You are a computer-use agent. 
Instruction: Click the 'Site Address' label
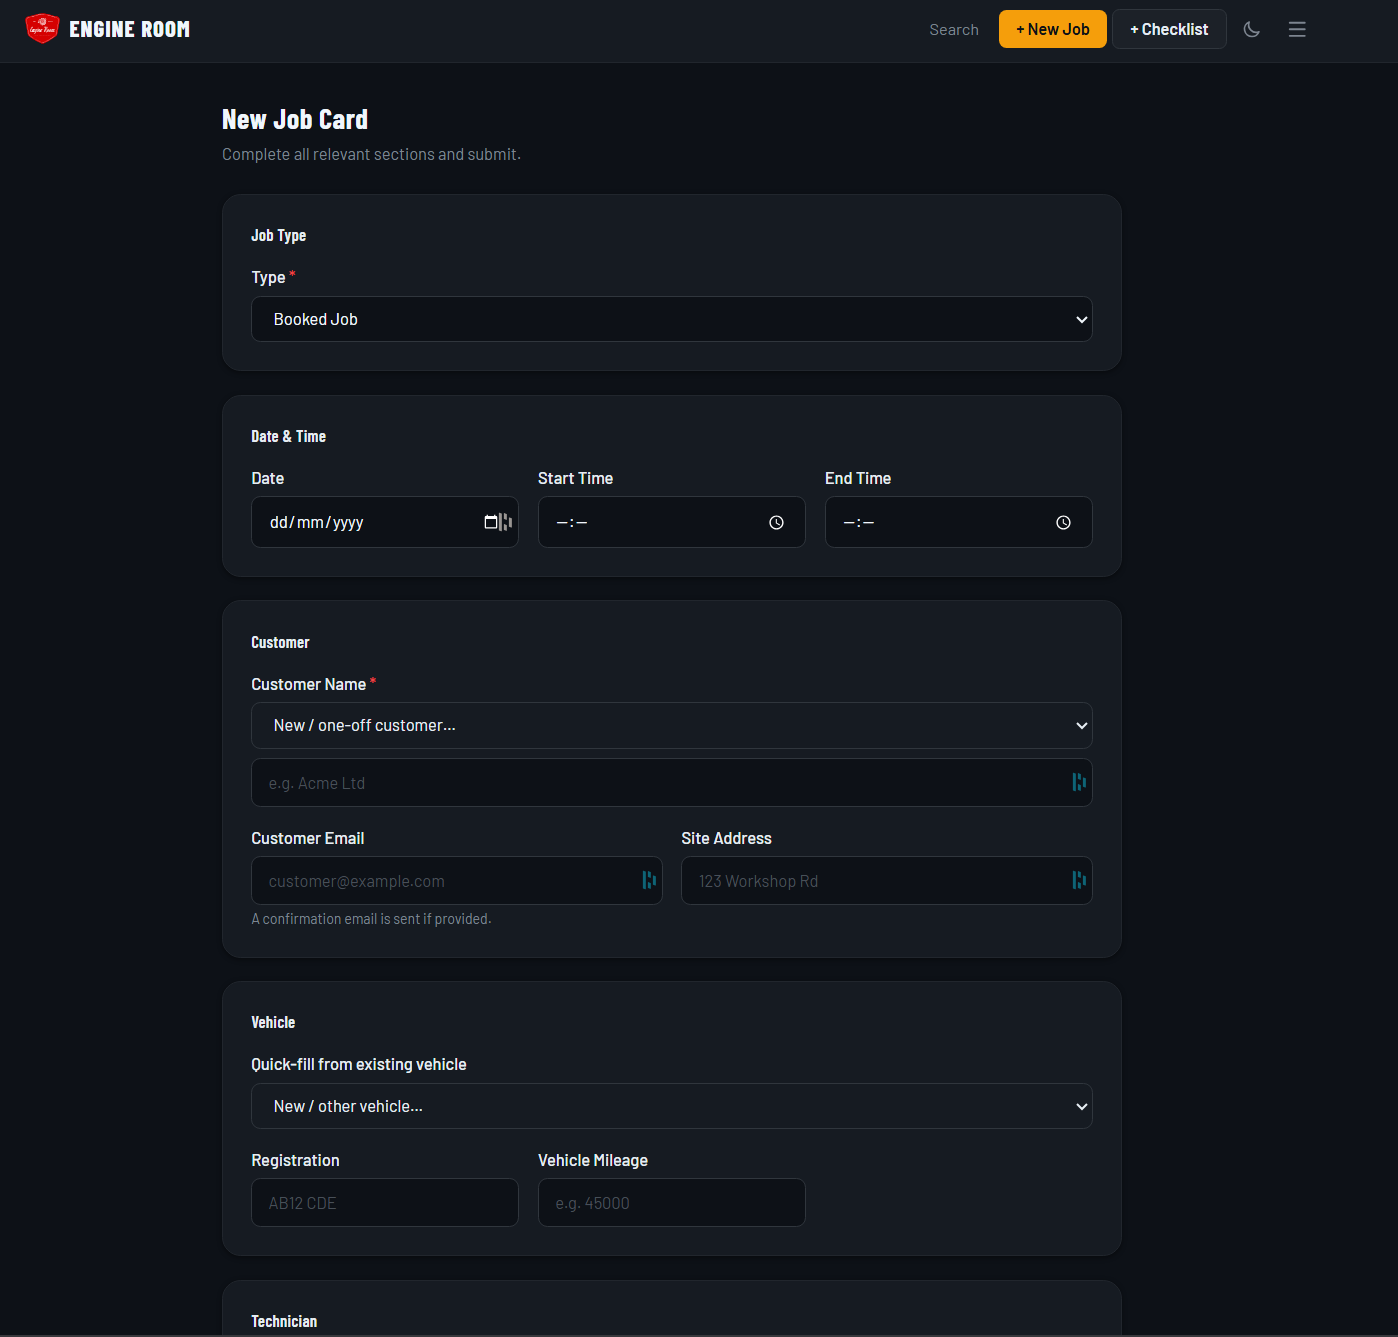pos(726,838)
